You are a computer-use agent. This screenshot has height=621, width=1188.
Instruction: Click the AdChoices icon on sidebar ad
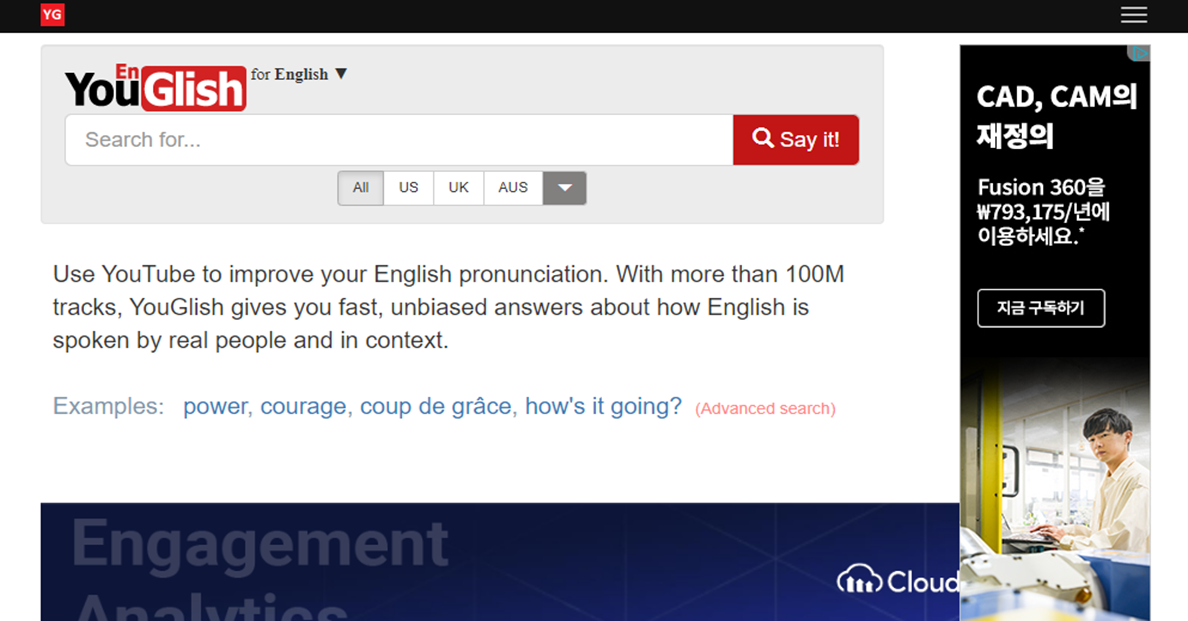point(1139,53)
